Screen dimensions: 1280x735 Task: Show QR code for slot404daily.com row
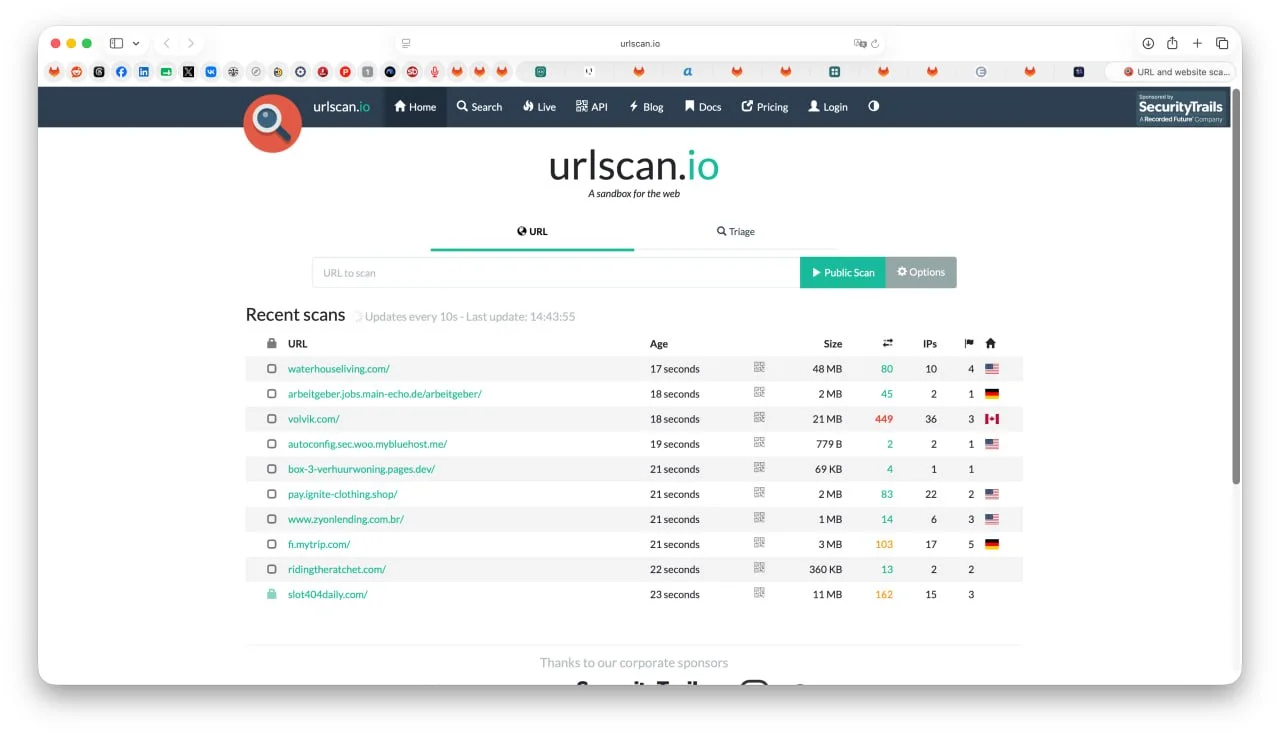759,593
